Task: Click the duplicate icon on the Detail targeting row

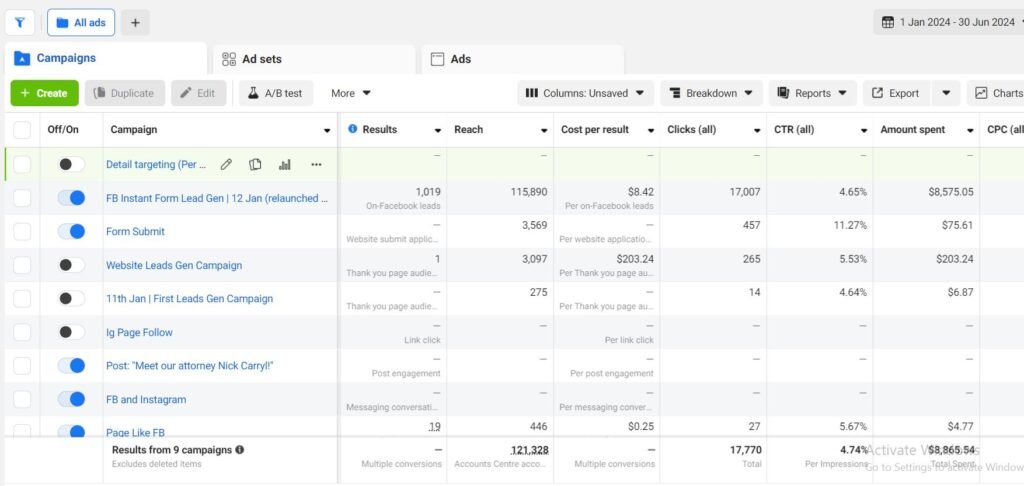Action: coord(255,165)
